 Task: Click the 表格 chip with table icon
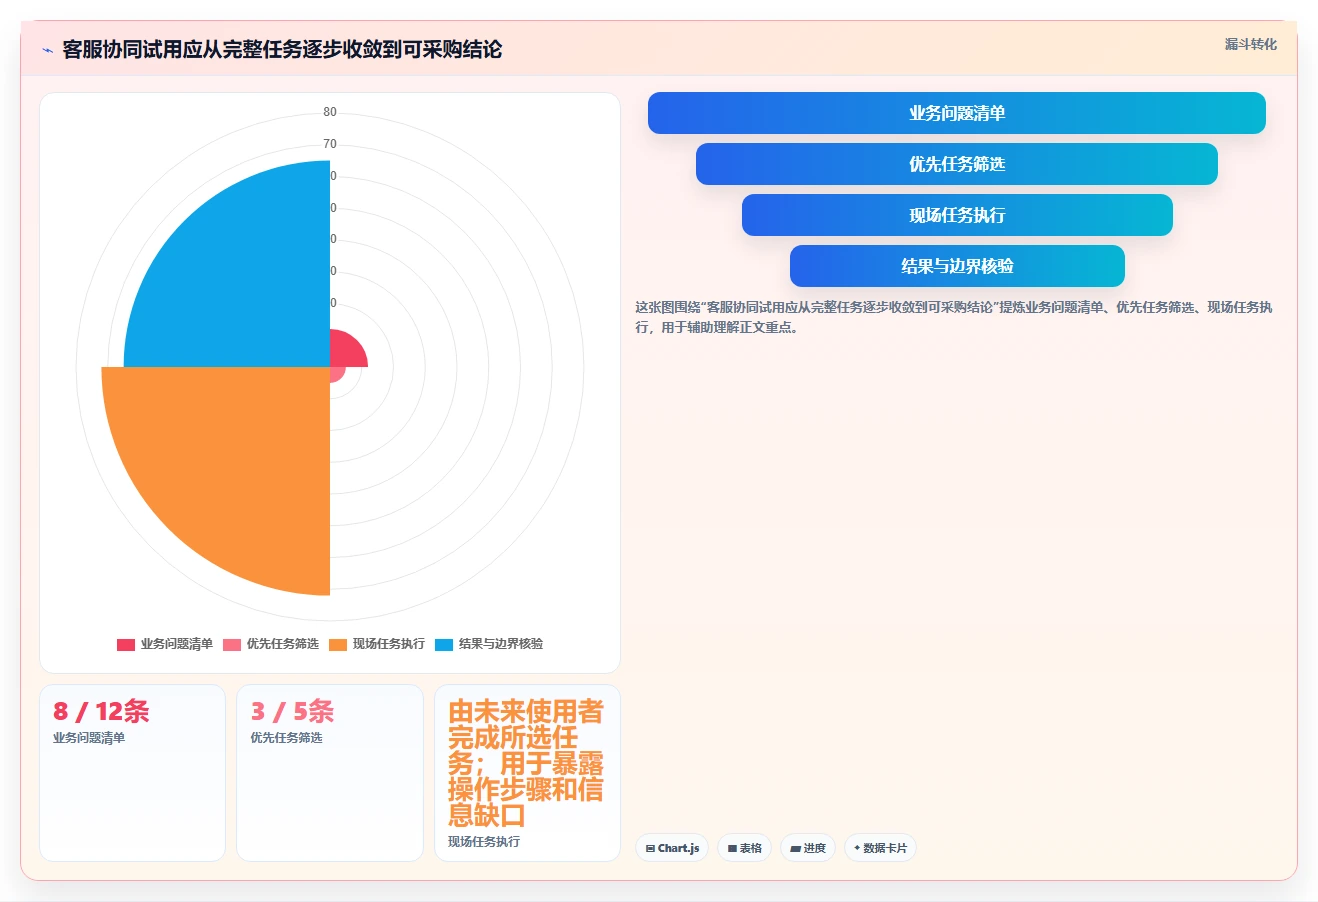coord(744,848)
